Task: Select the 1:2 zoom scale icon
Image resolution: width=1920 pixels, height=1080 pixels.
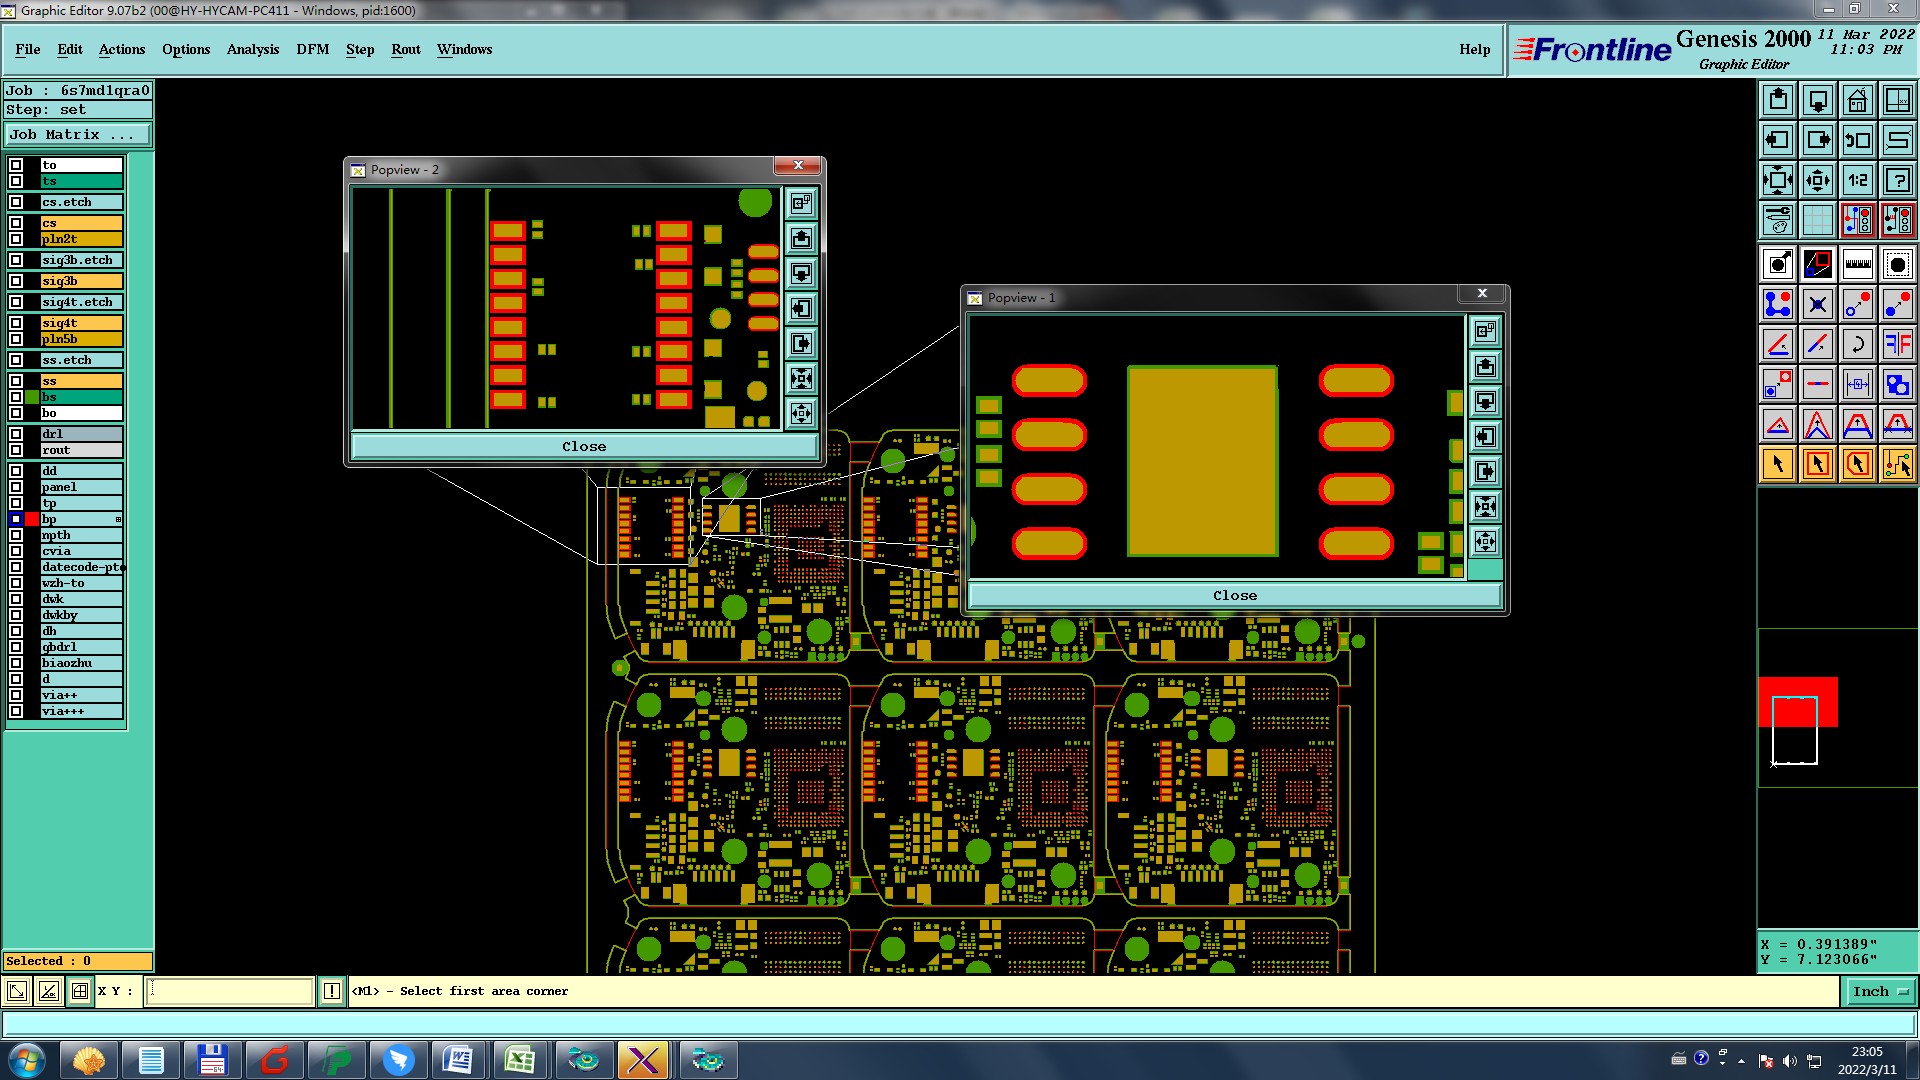Action: coord(1857,180)
